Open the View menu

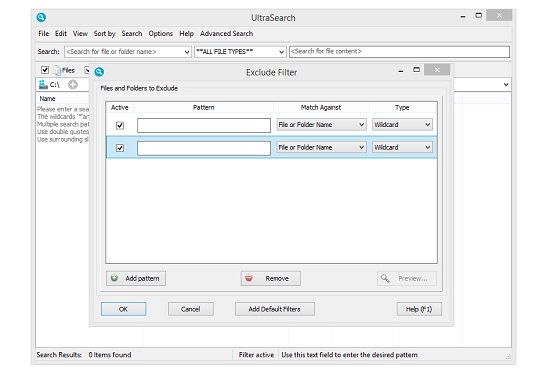[x=80, y=33]
